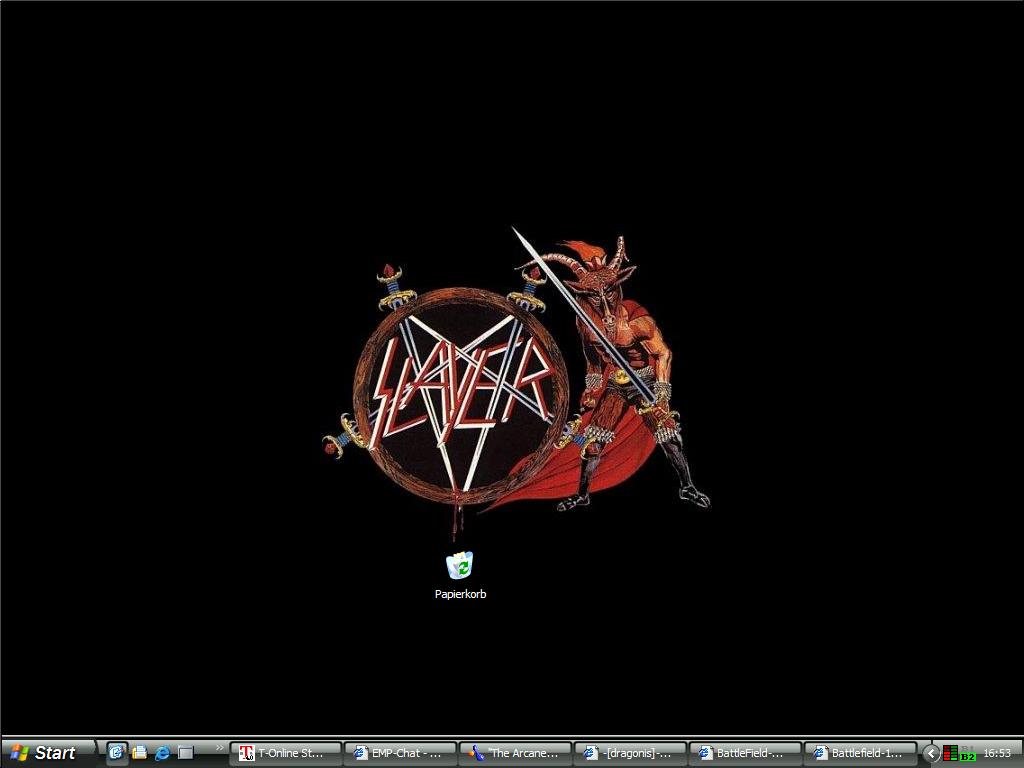Click the Papierkorb label text
This screenshot has height=768, width=1024.
point(460,594)
